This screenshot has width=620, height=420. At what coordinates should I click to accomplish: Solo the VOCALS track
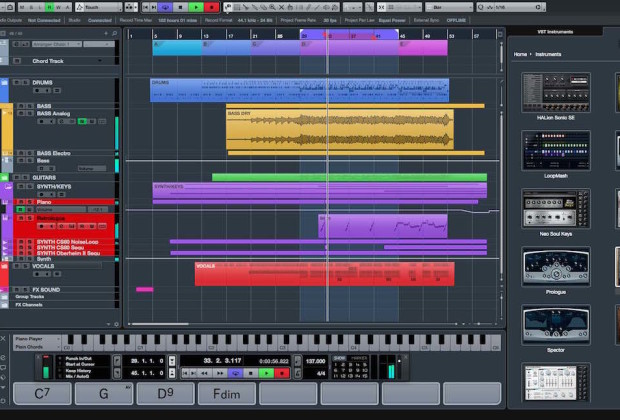(x=27, y=267)
